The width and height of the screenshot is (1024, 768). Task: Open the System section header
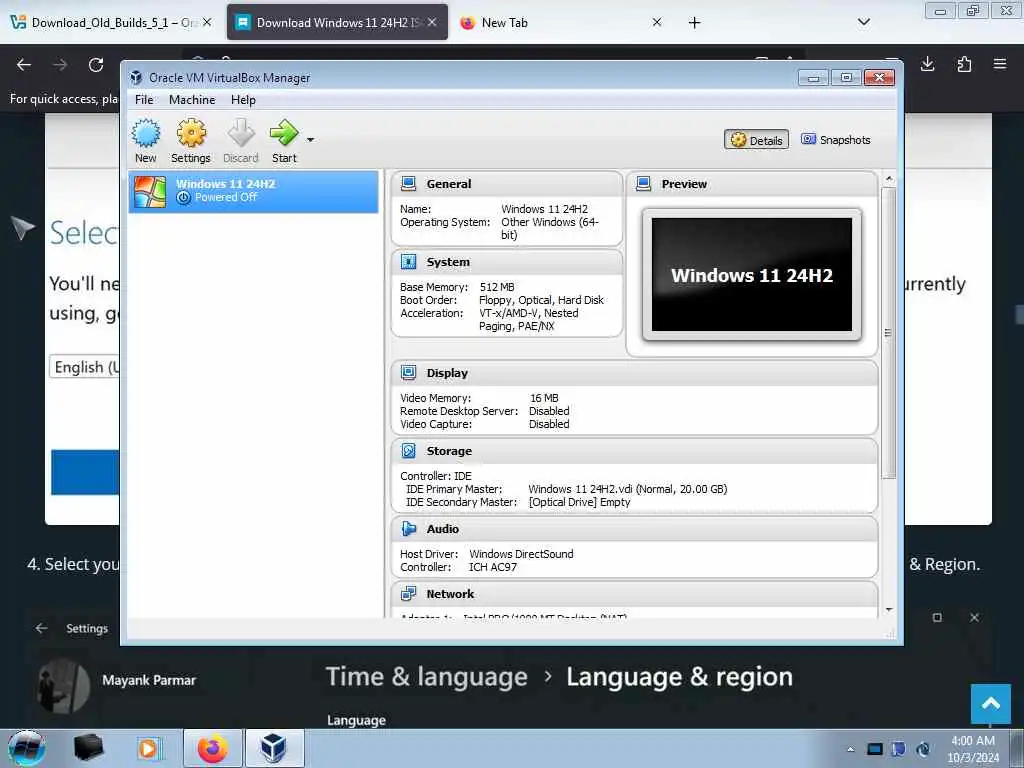[x=507, y=262]
